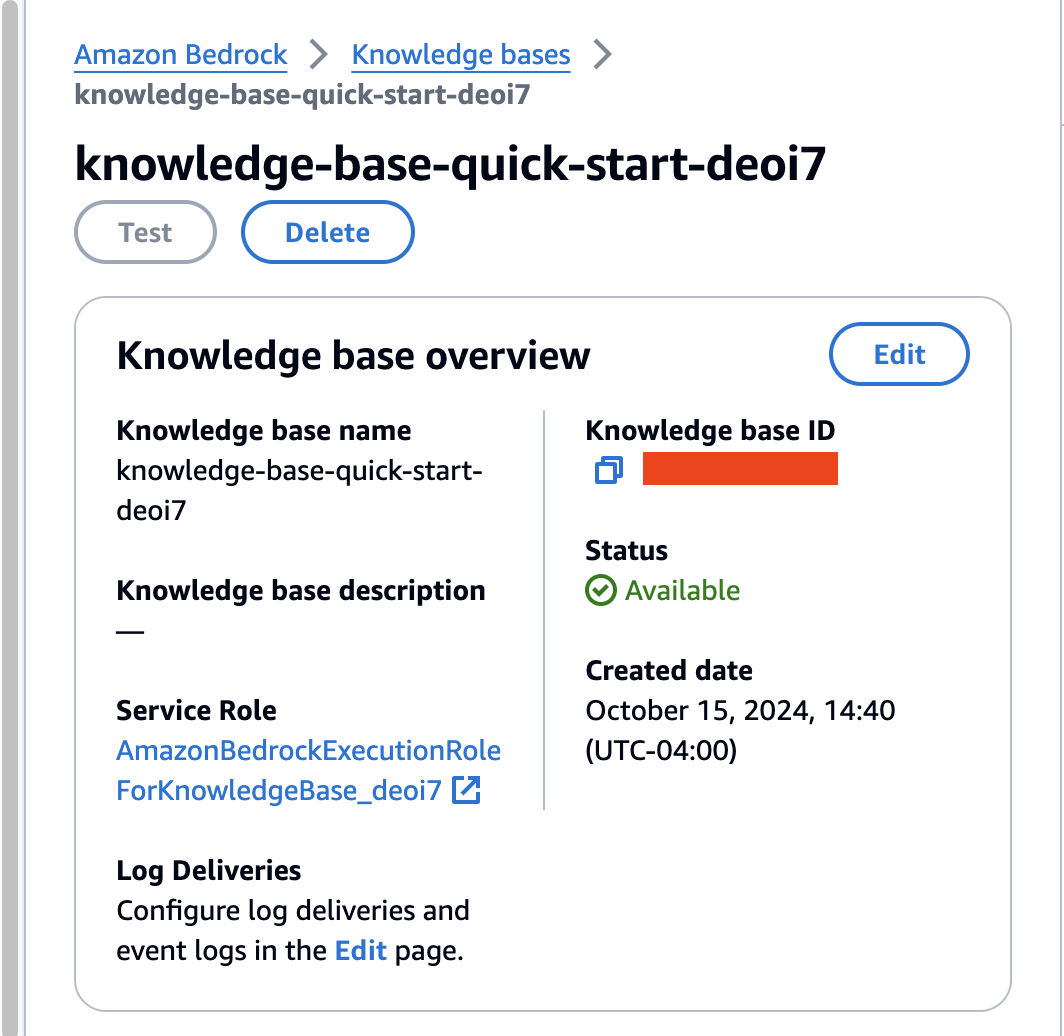The width and height of the screenshot is (1064, 1036).
Task: Edit the Knowledge base overview
Action: click(899, 355)
